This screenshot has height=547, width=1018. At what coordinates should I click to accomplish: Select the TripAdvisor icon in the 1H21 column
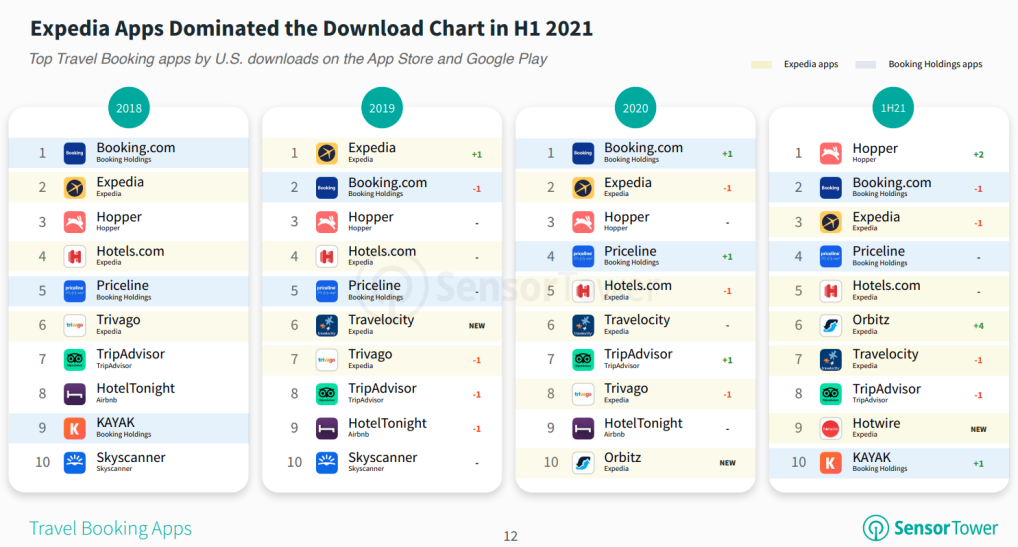click(x=830, y=394)
